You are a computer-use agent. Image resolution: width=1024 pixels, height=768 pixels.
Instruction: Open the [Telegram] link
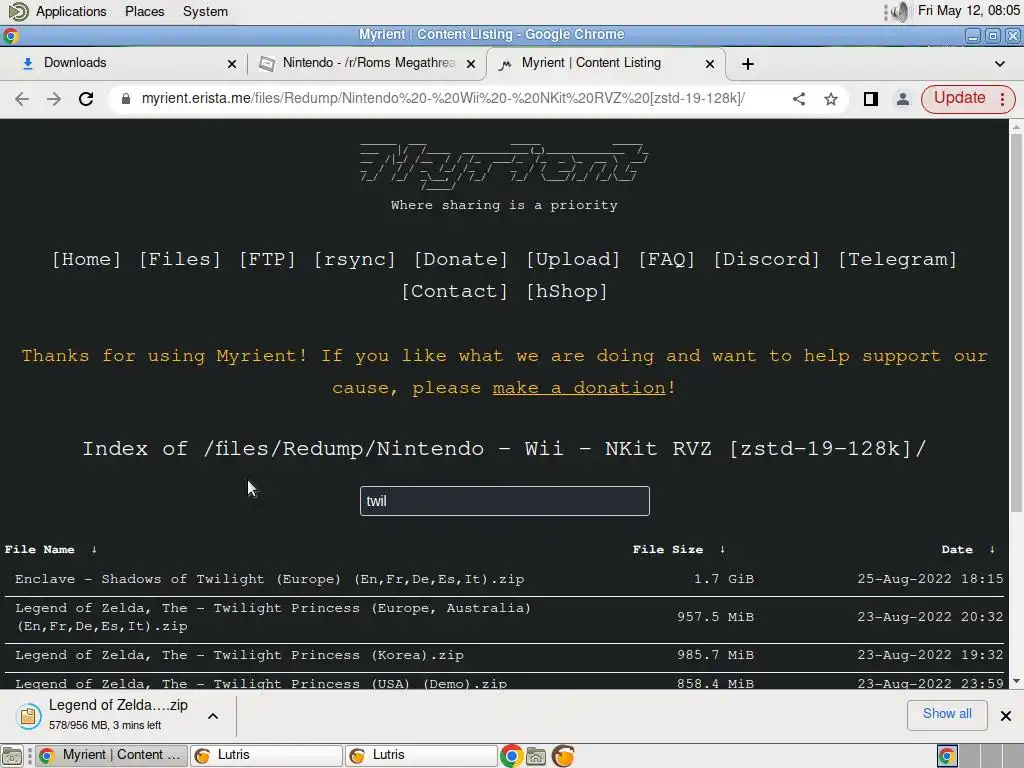tap(897, 259)
